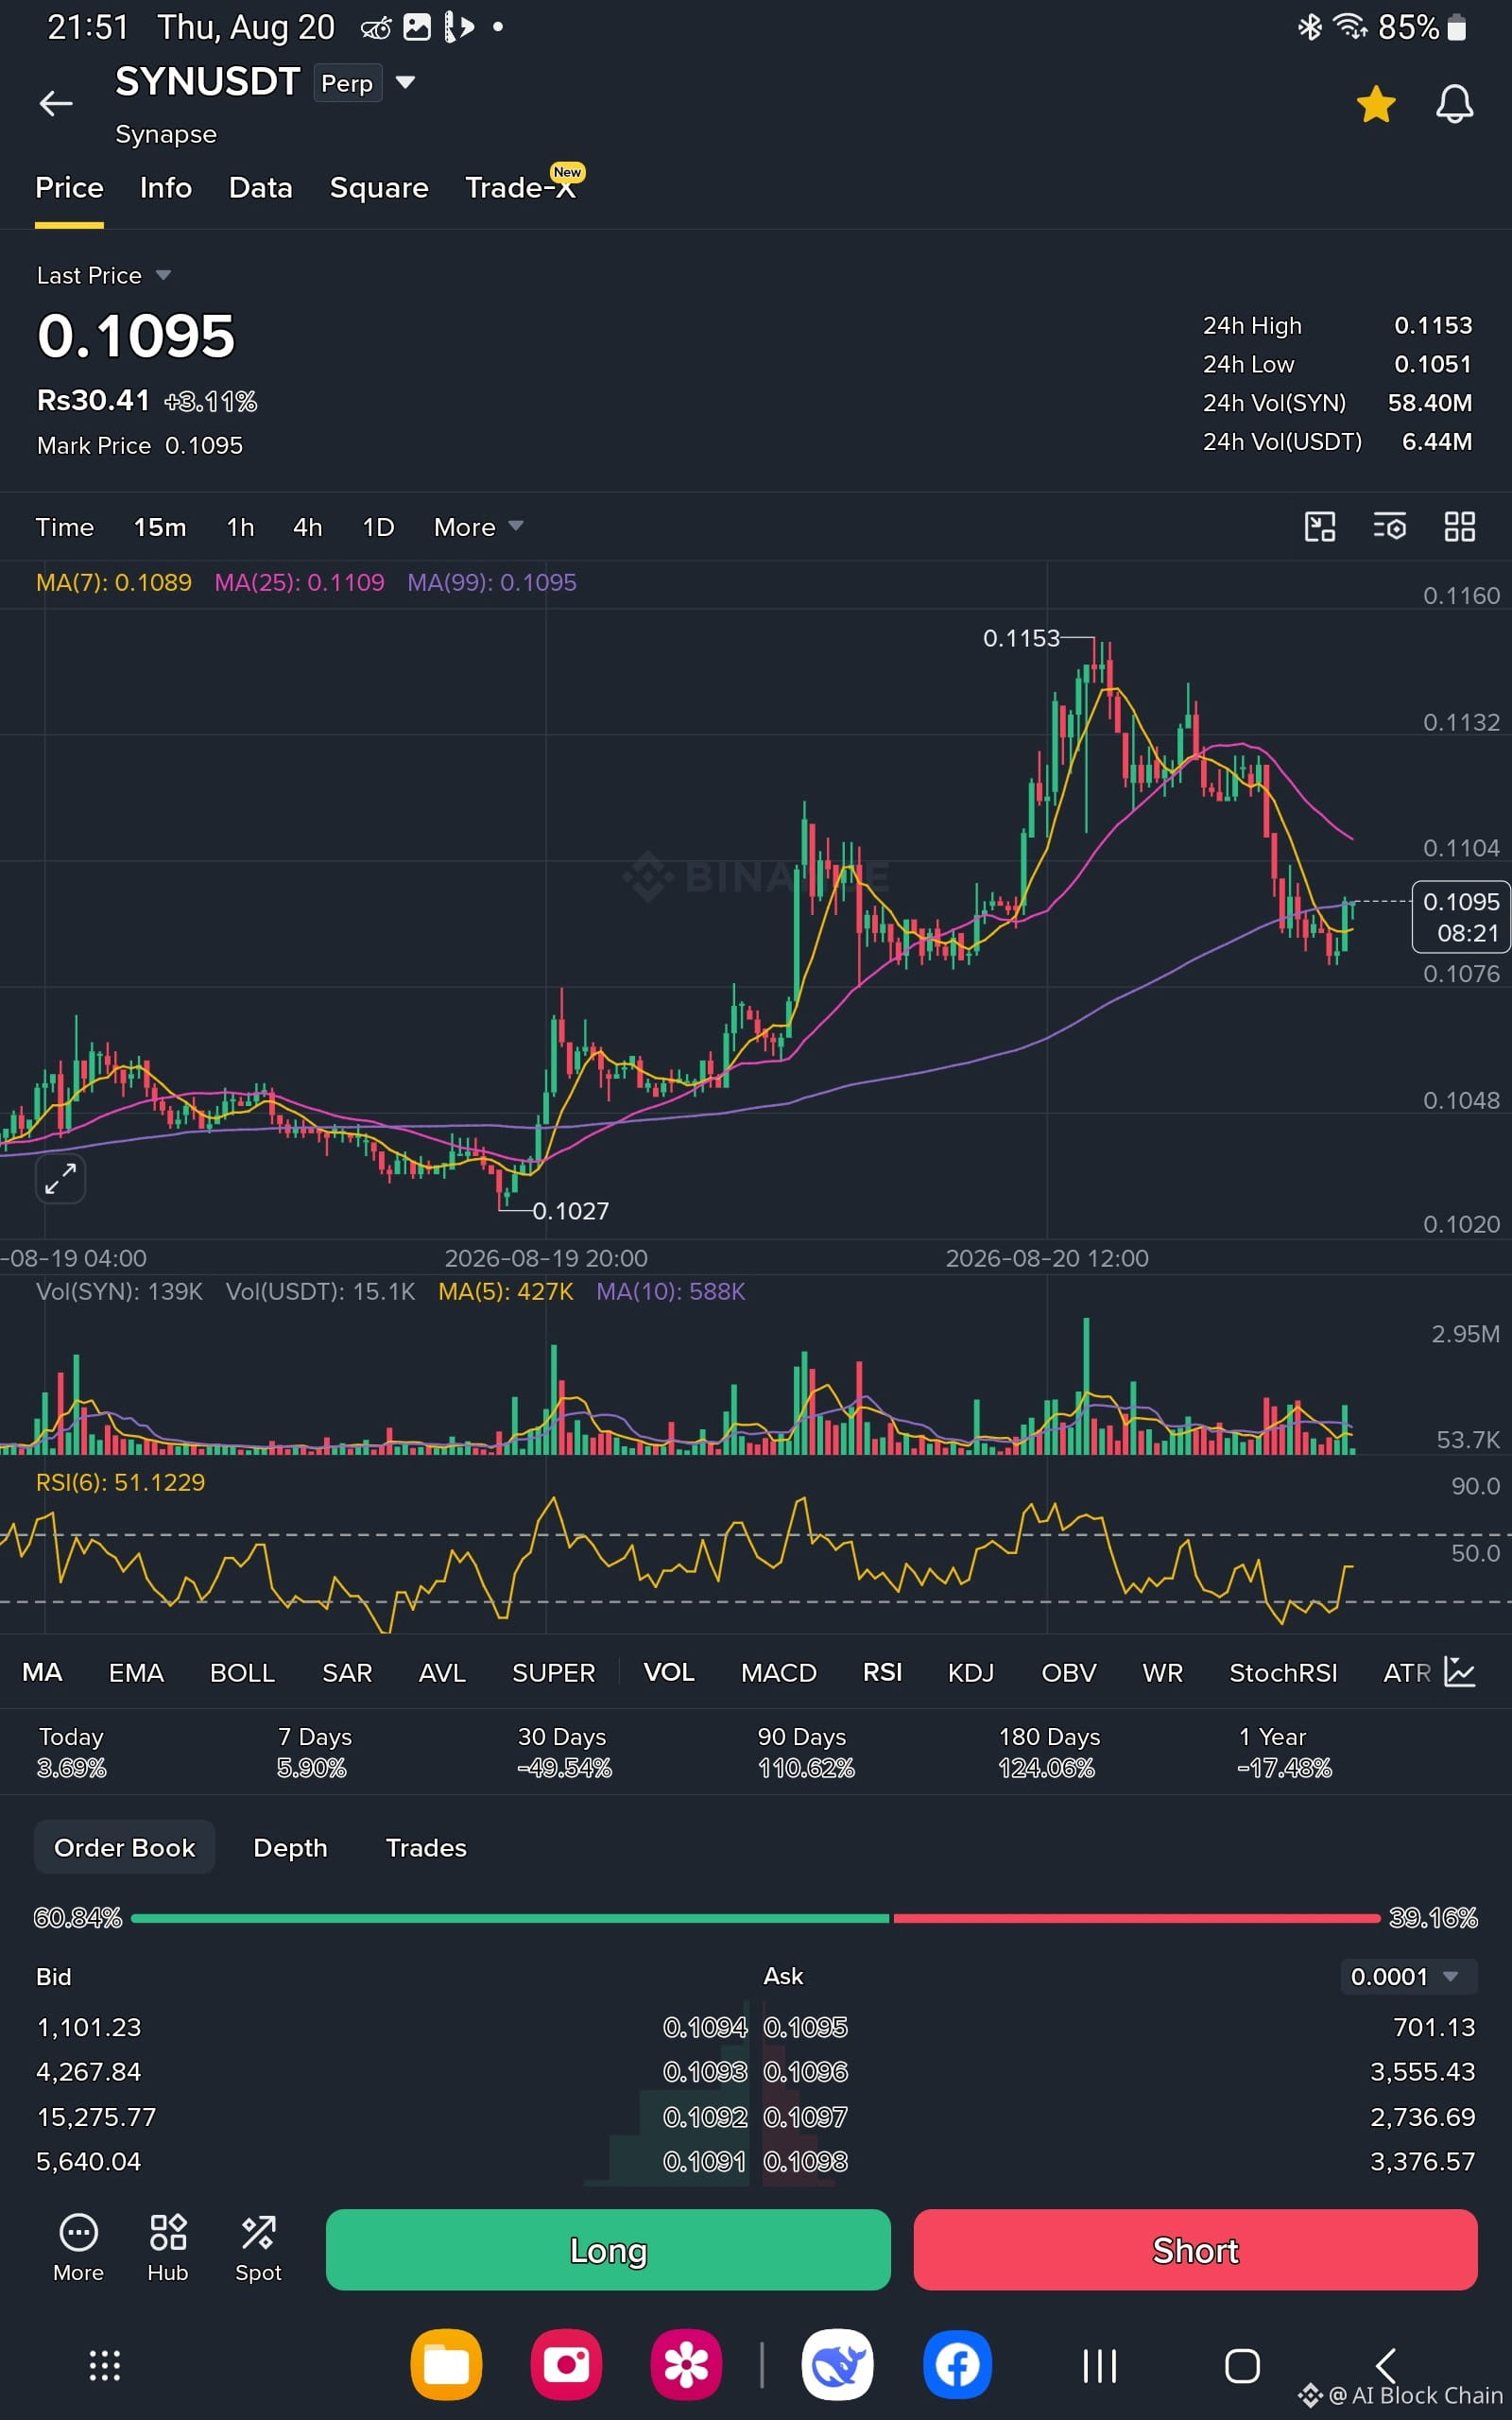
Task: Toggle the SUPER indicator
Action: coord(553,1673)
